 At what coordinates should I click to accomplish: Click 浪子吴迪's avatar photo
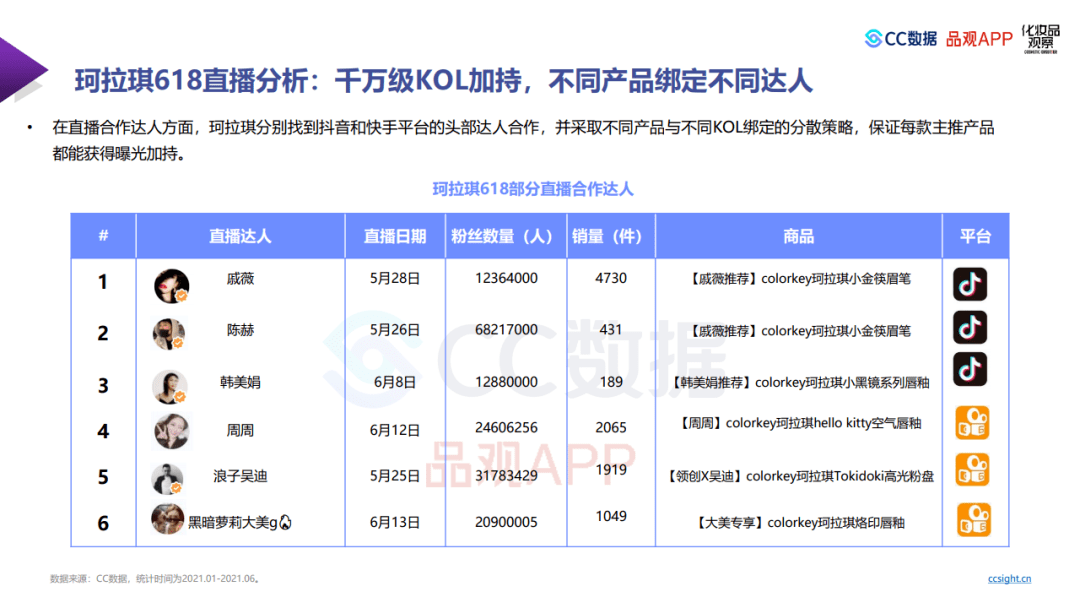pyautogui.click(x=167, y=479)
